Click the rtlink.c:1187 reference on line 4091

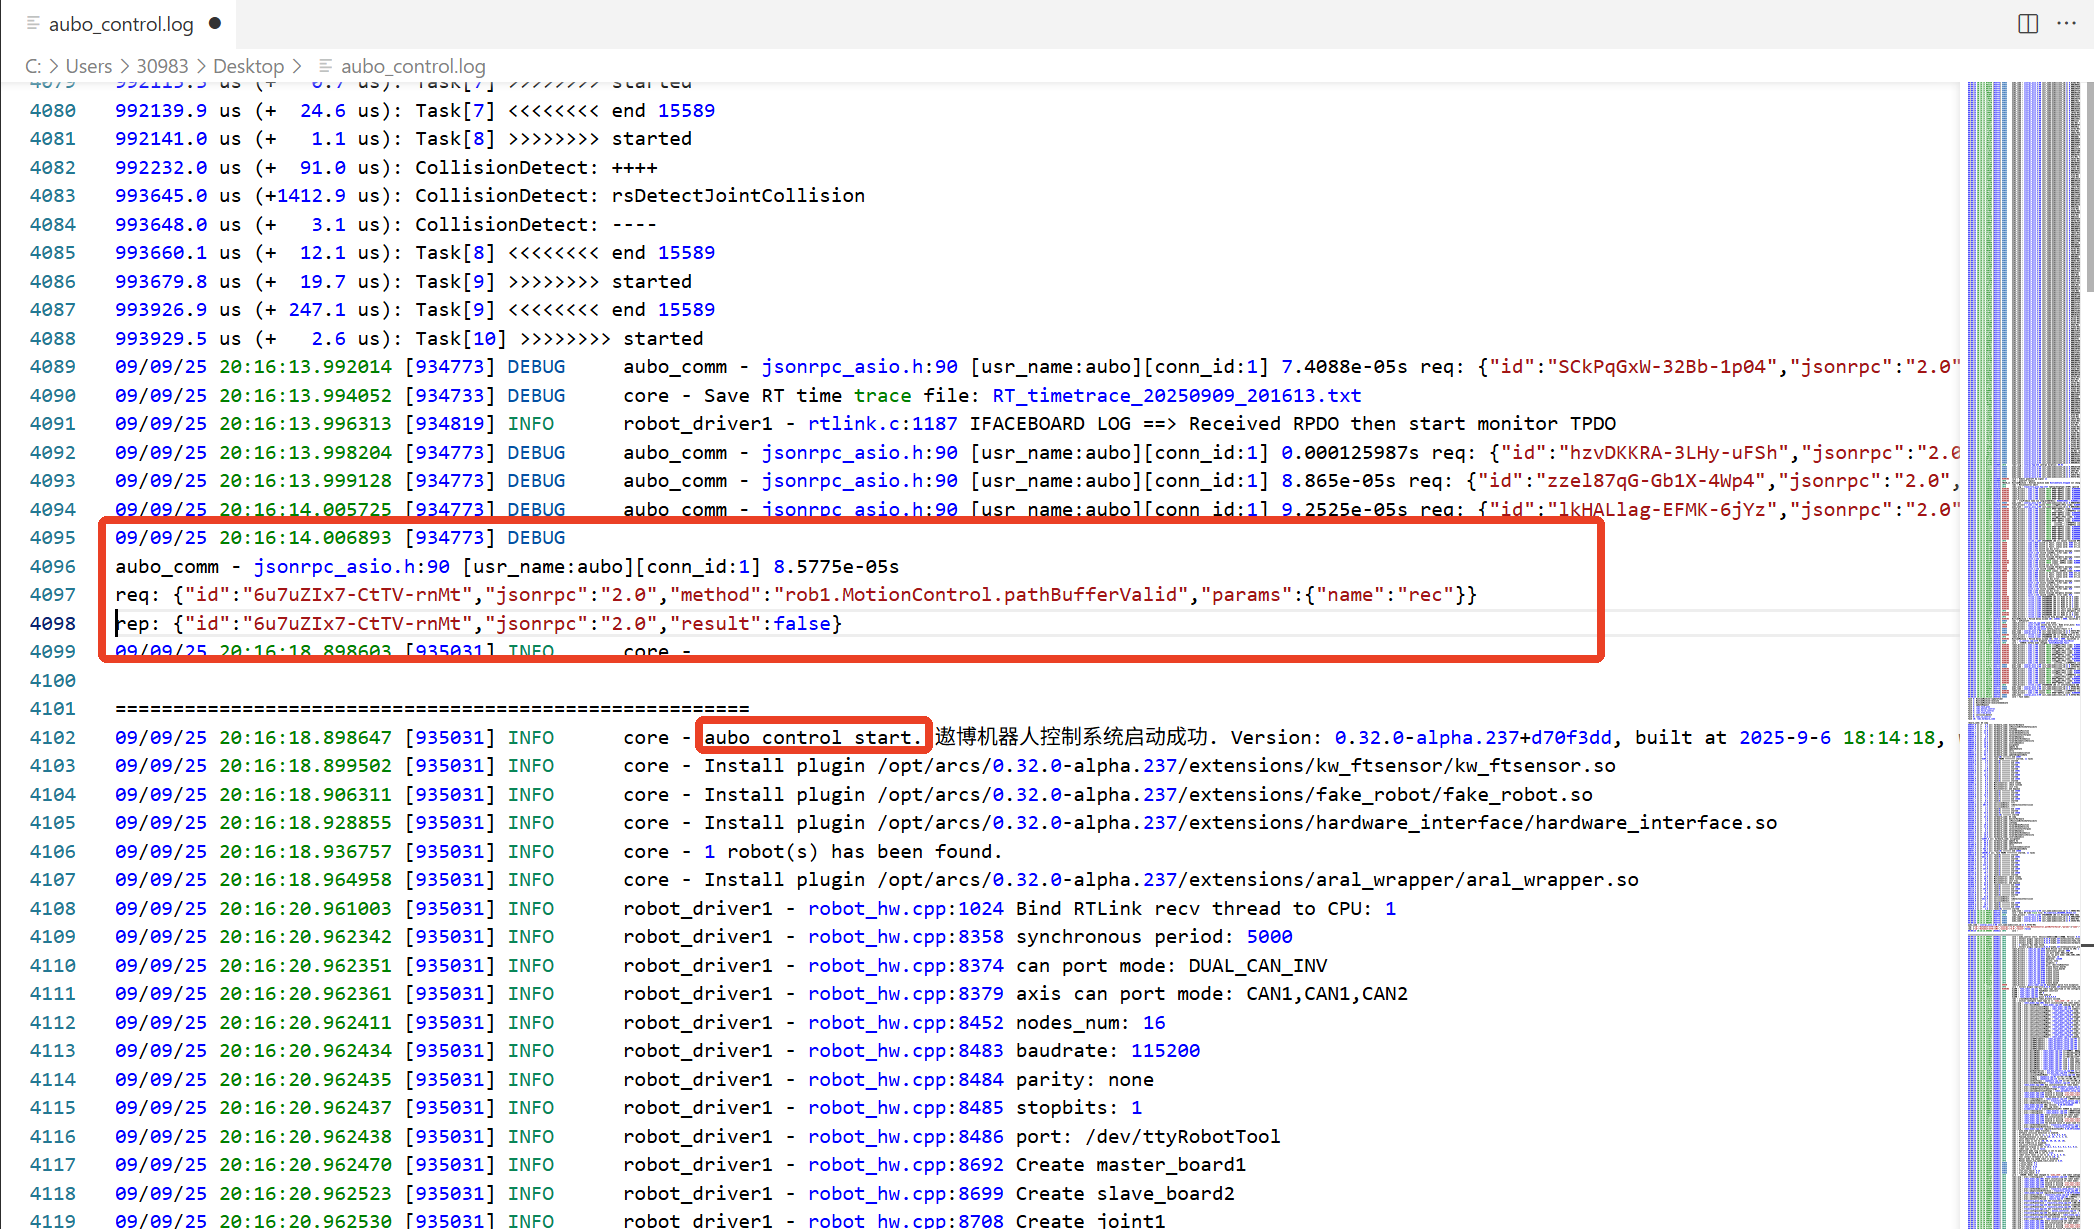pos(882,424)
